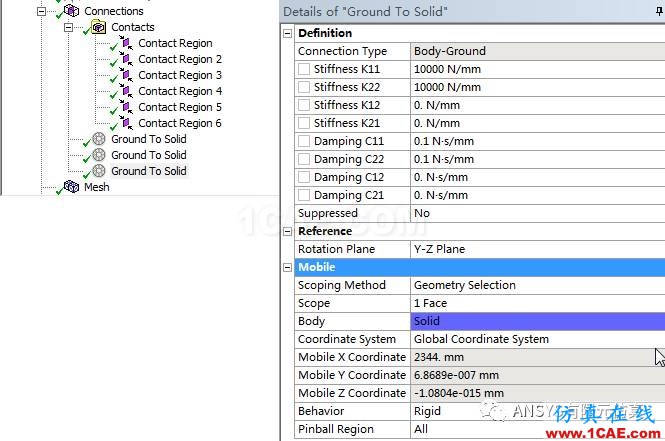Enable the Stiffness K11 parameter checkbox
665x441 pixels.
[x=304, y=69]
